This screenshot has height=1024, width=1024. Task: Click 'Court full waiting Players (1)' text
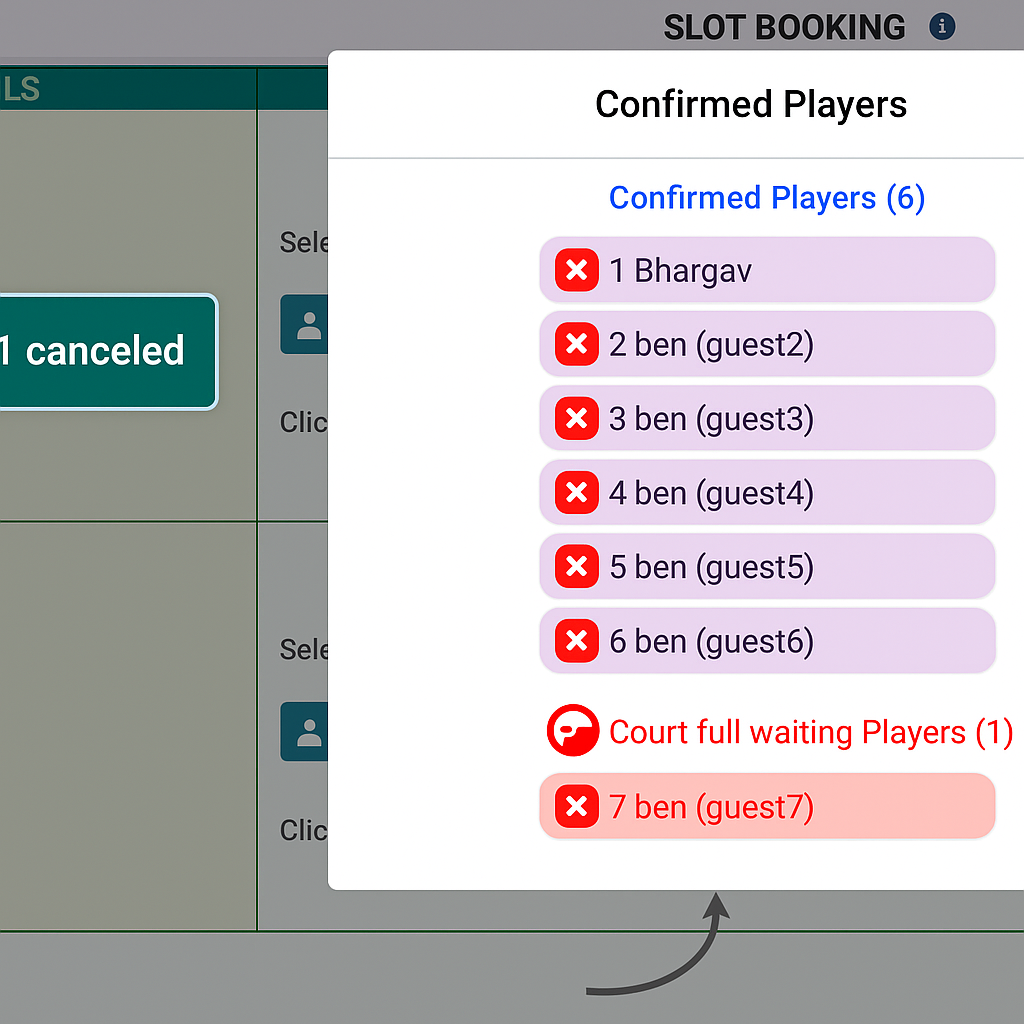810,731
